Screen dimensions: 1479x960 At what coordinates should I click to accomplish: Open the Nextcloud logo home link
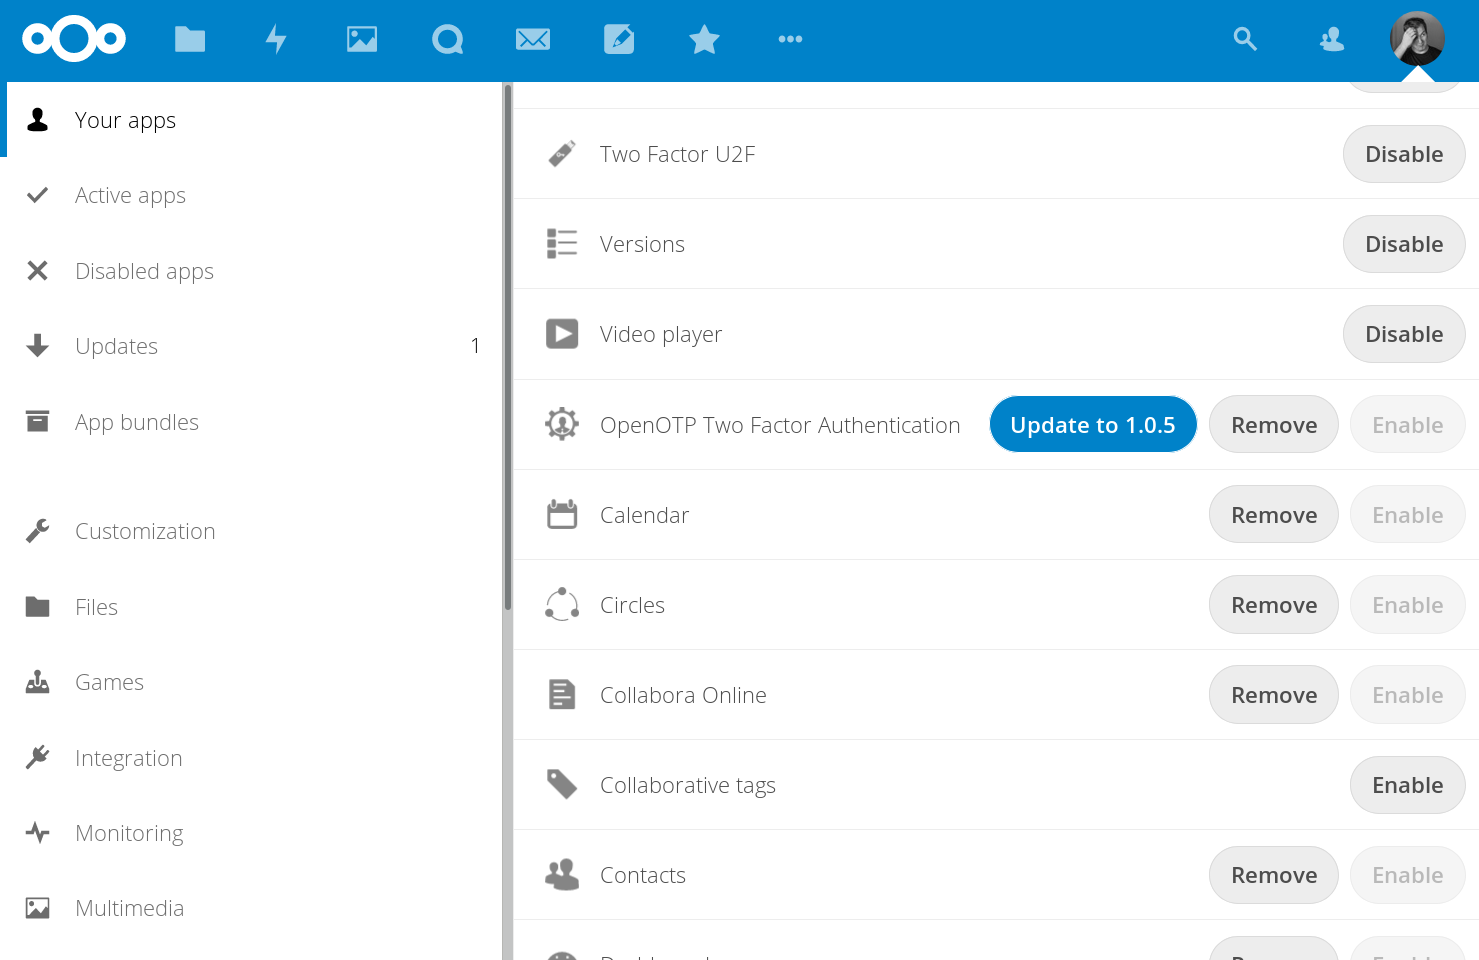(74, 40)
